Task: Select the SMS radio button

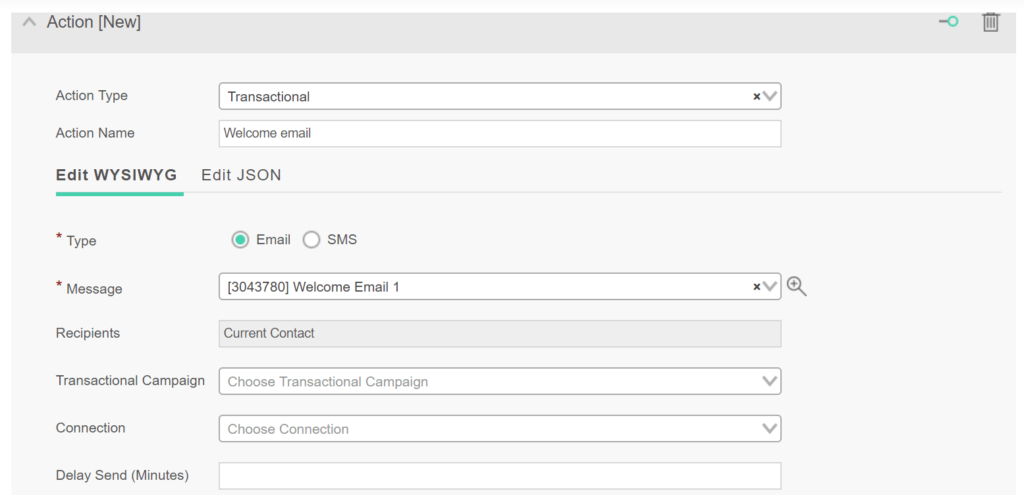Action: click(312, 240)
